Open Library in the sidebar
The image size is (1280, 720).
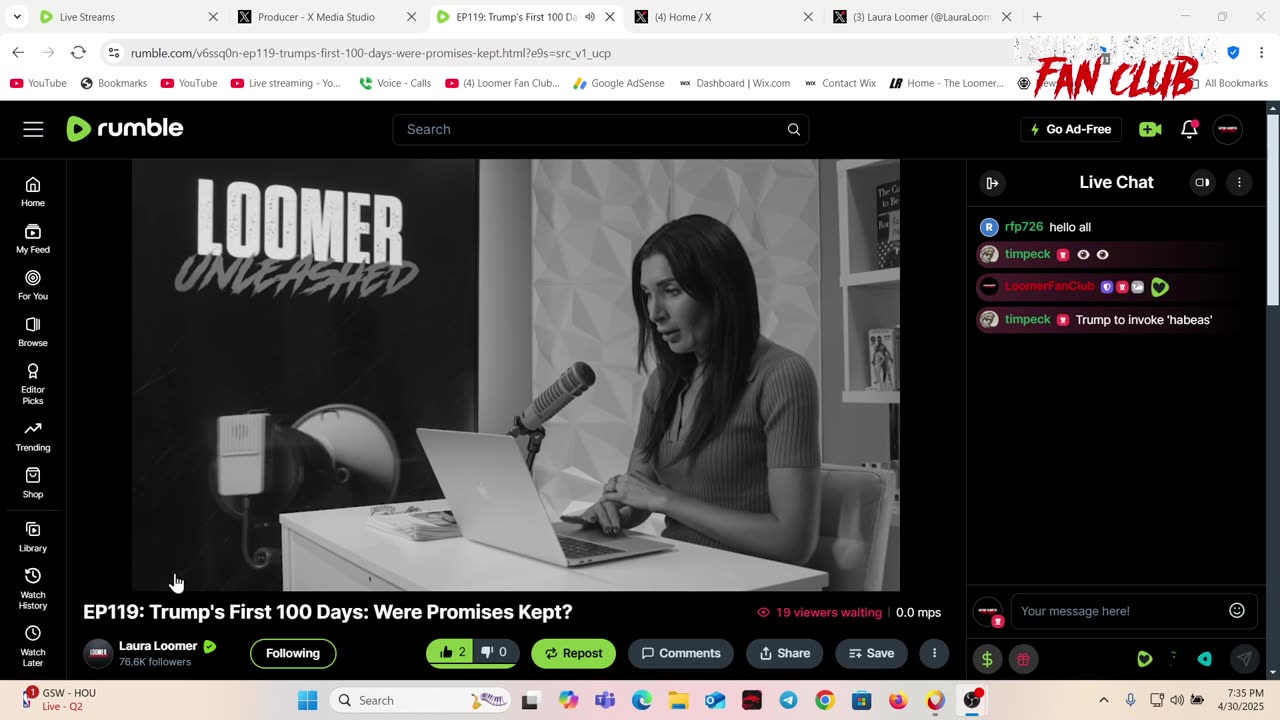pos(33,537)
